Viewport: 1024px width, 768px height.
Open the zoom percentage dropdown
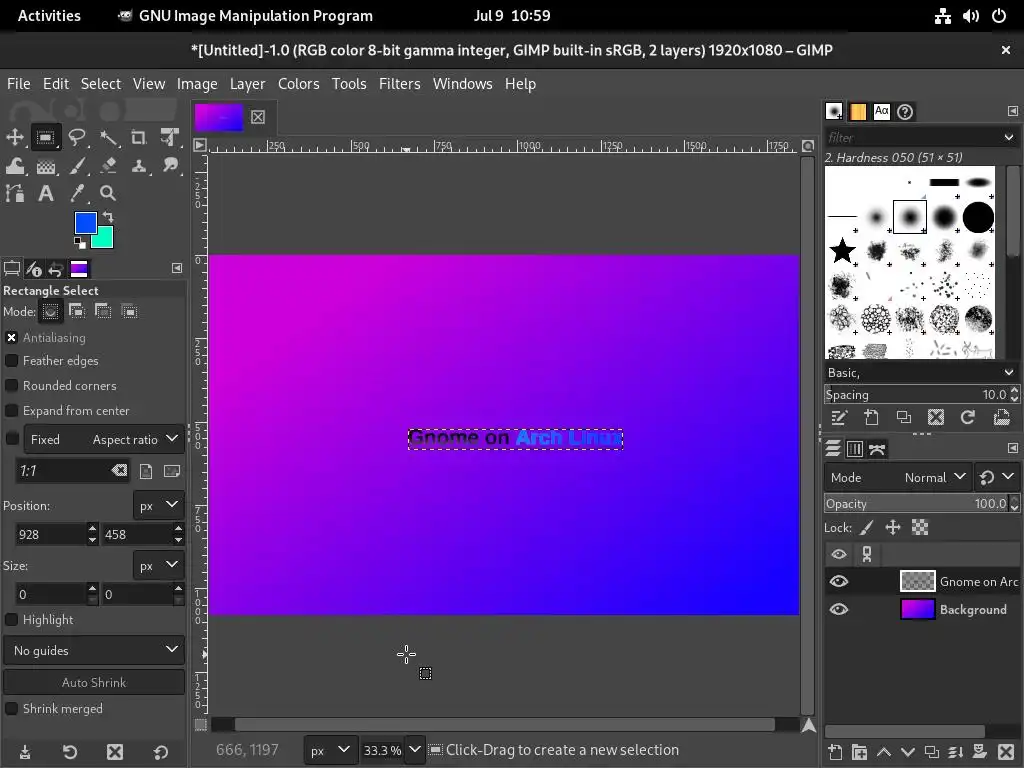(414, 750)
